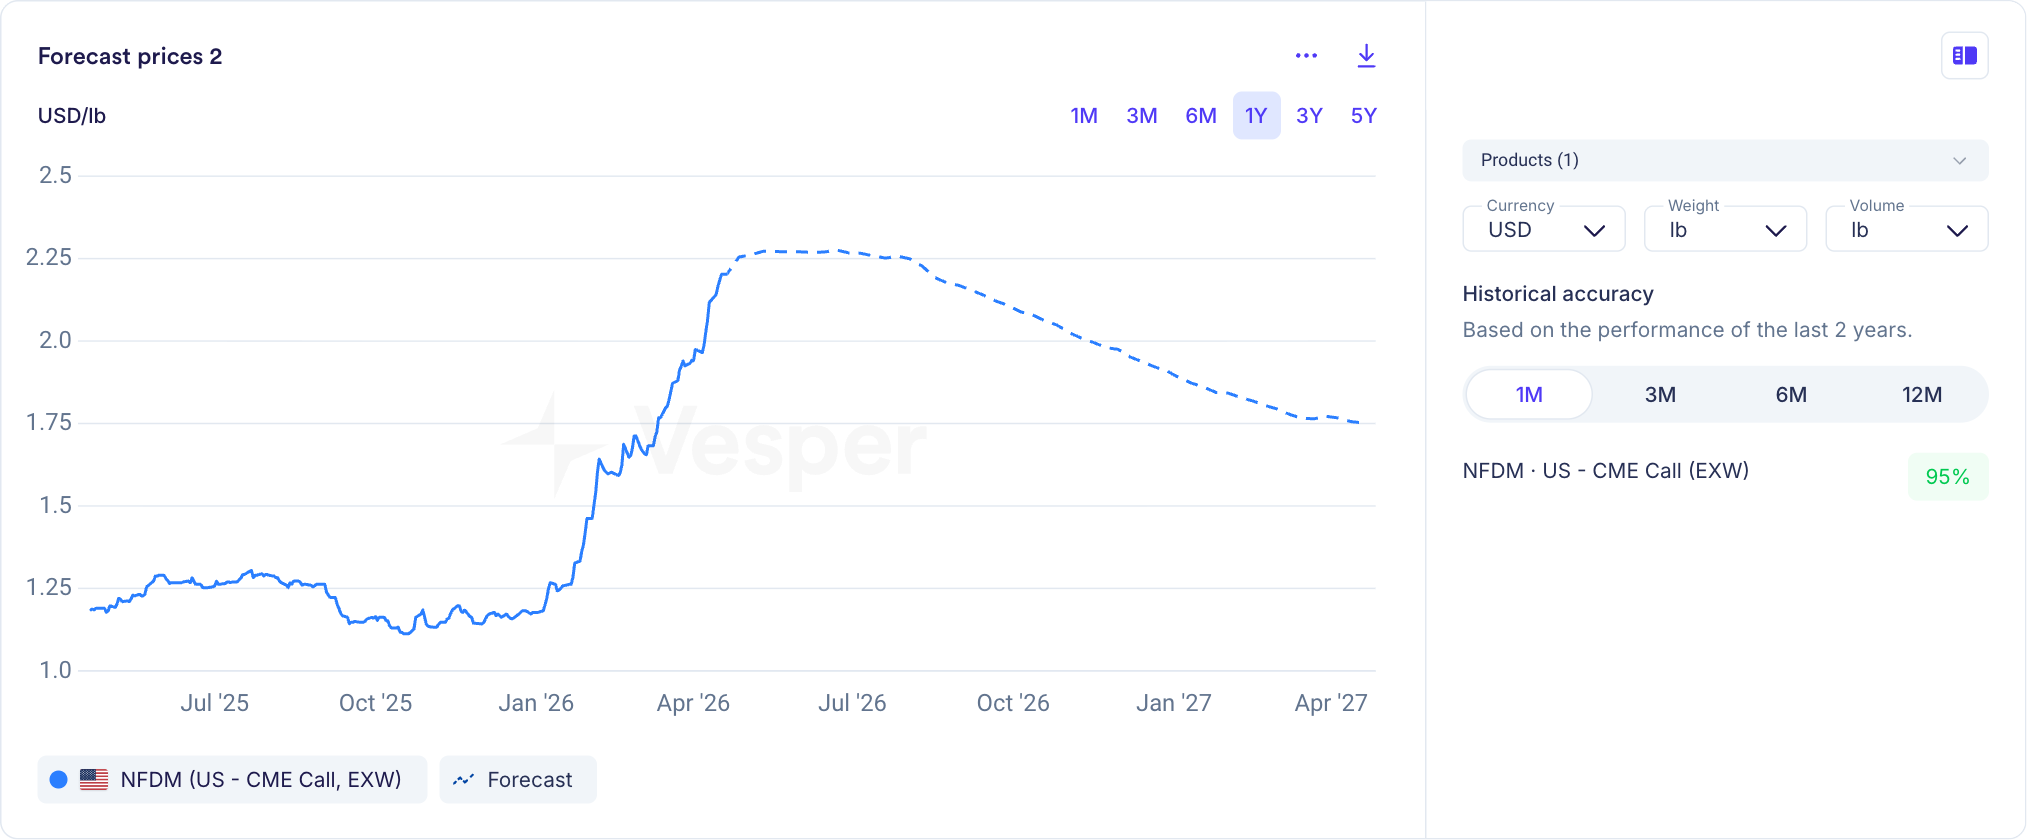Click the download chart icon
The width and height of the screenshot is (2027, 840).
click(1366, 56)
